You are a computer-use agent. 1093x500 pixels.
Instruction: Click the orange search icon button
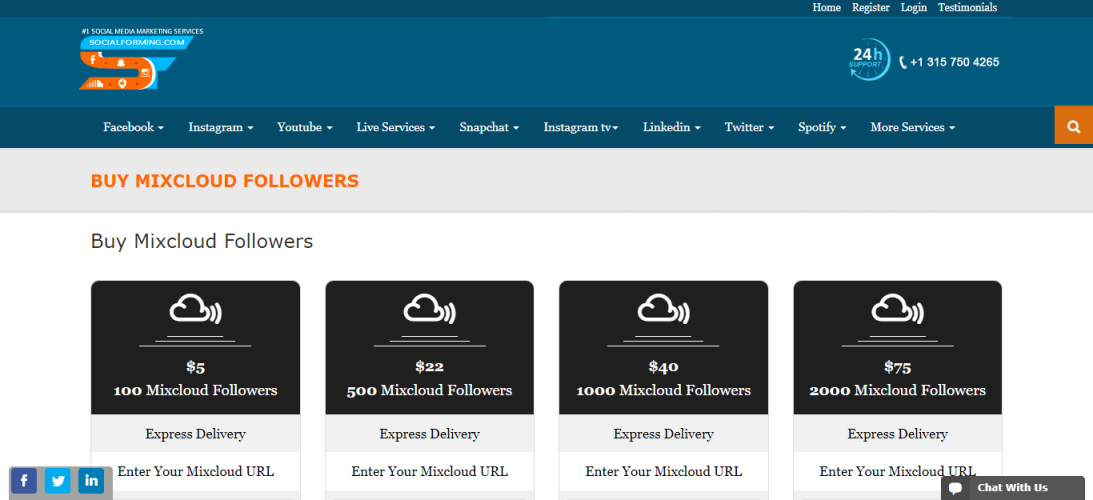coord(1073,126)
